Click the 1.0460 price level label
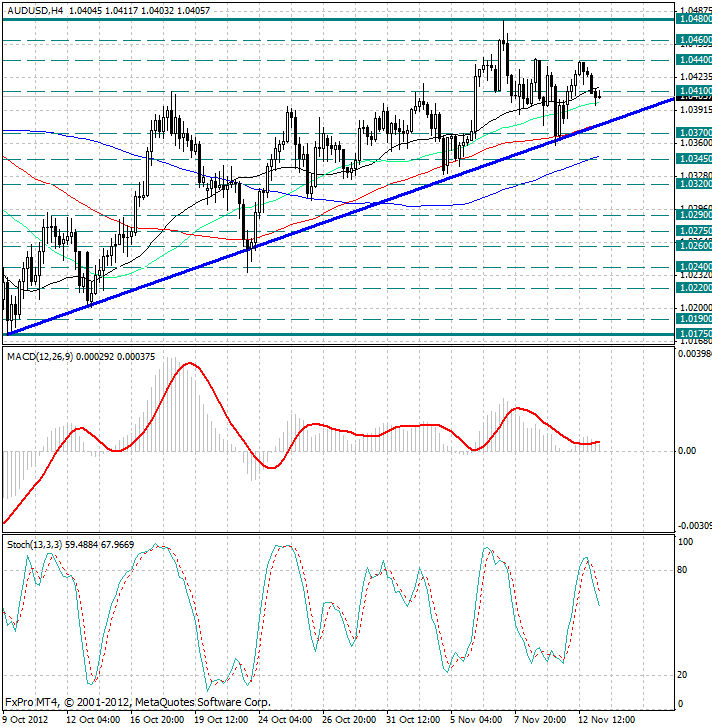This screenshot has width=712, height=727. click(x=694, y=40)
